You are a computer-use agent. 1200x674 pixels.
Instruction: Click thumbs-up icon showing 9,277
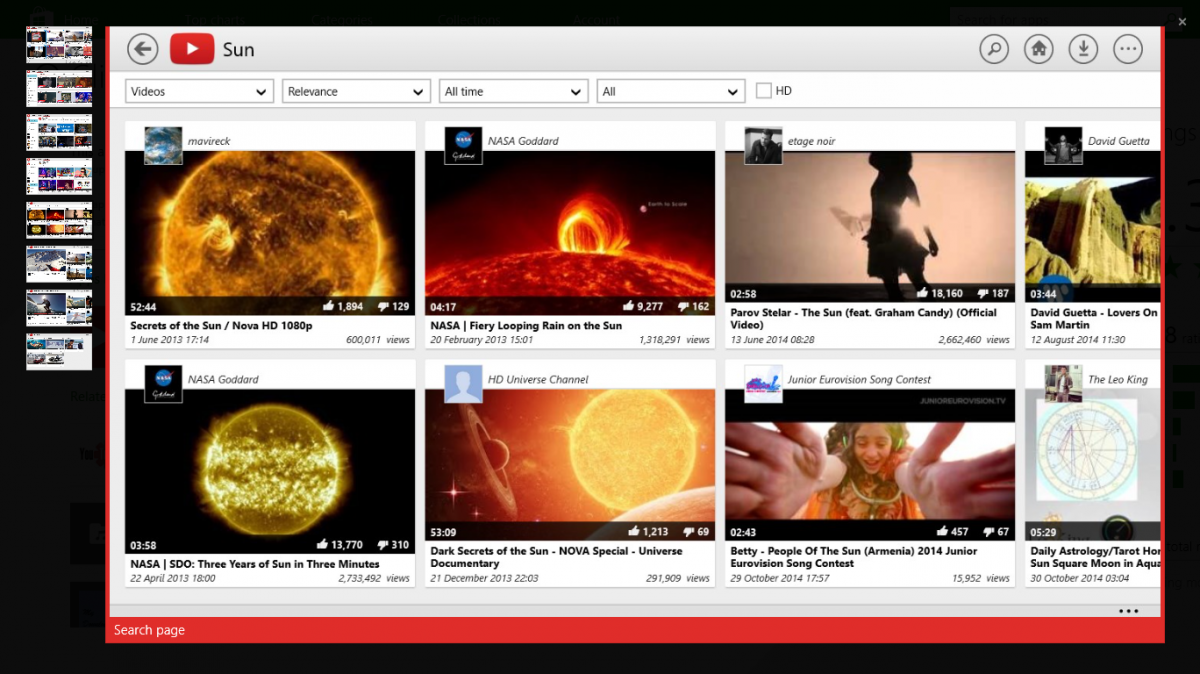[628, 306]
